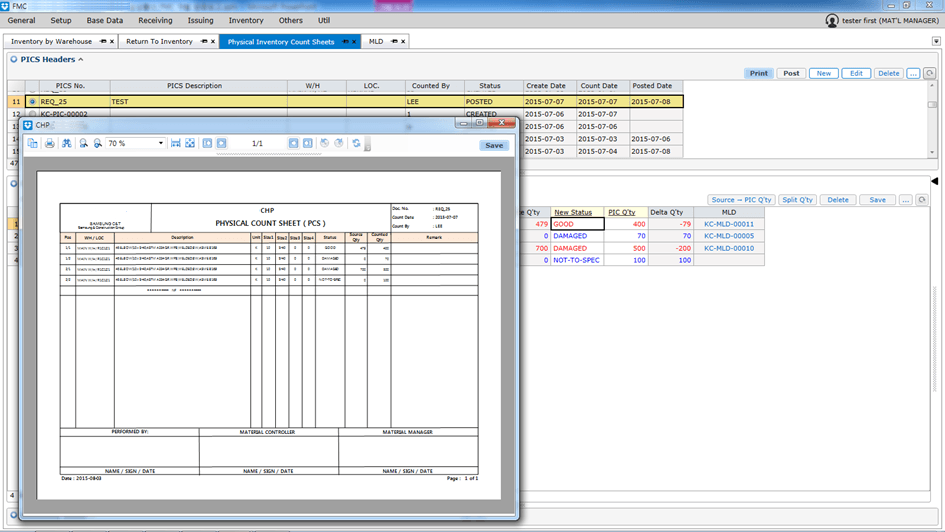Click the refresh icon beside PICS Headers Delete
This screenshot has height=532, width=945.
[x=930, y=73]
